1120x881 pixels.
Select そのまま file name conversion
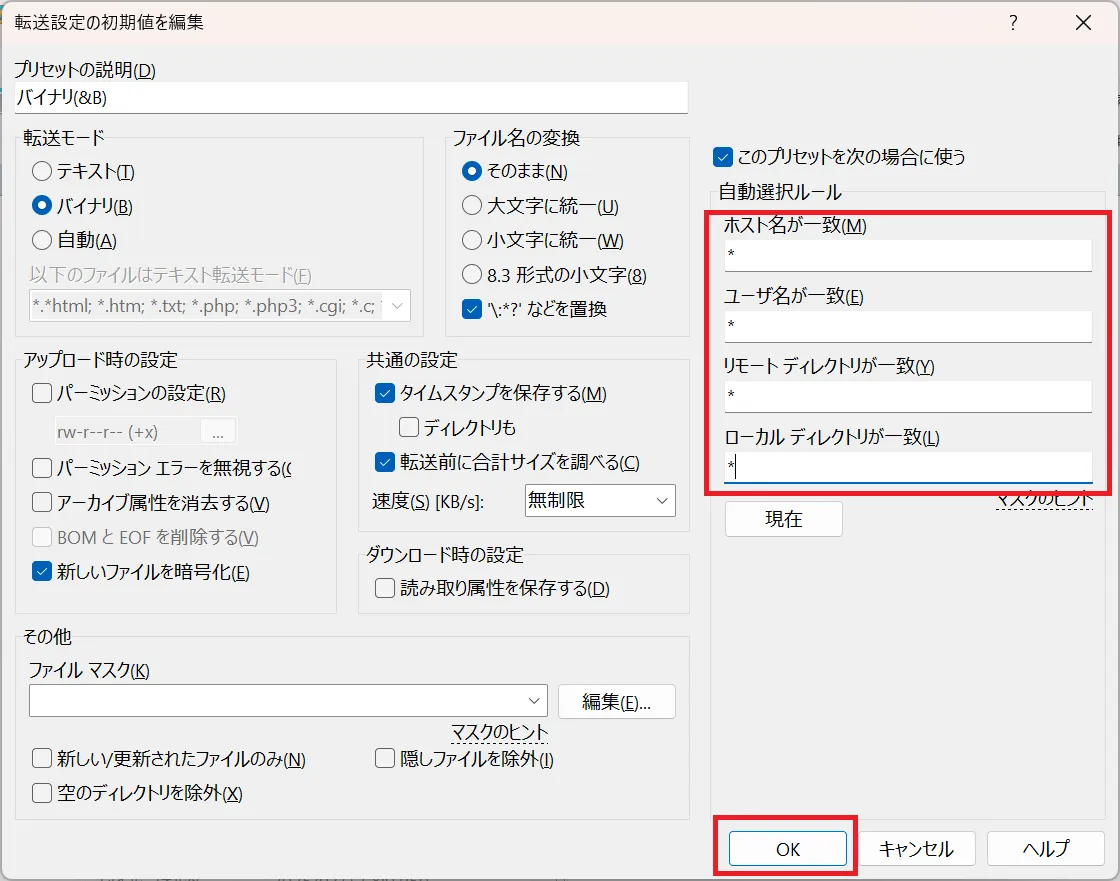471,171
